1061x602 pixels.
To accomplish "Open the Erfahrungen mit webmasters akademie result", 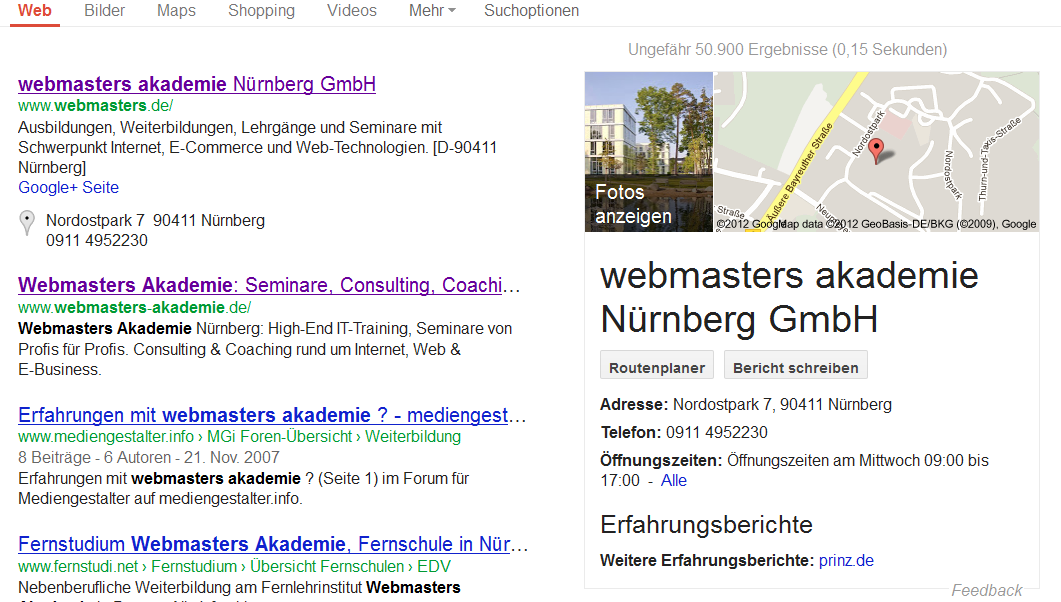I will pos(272,415).
